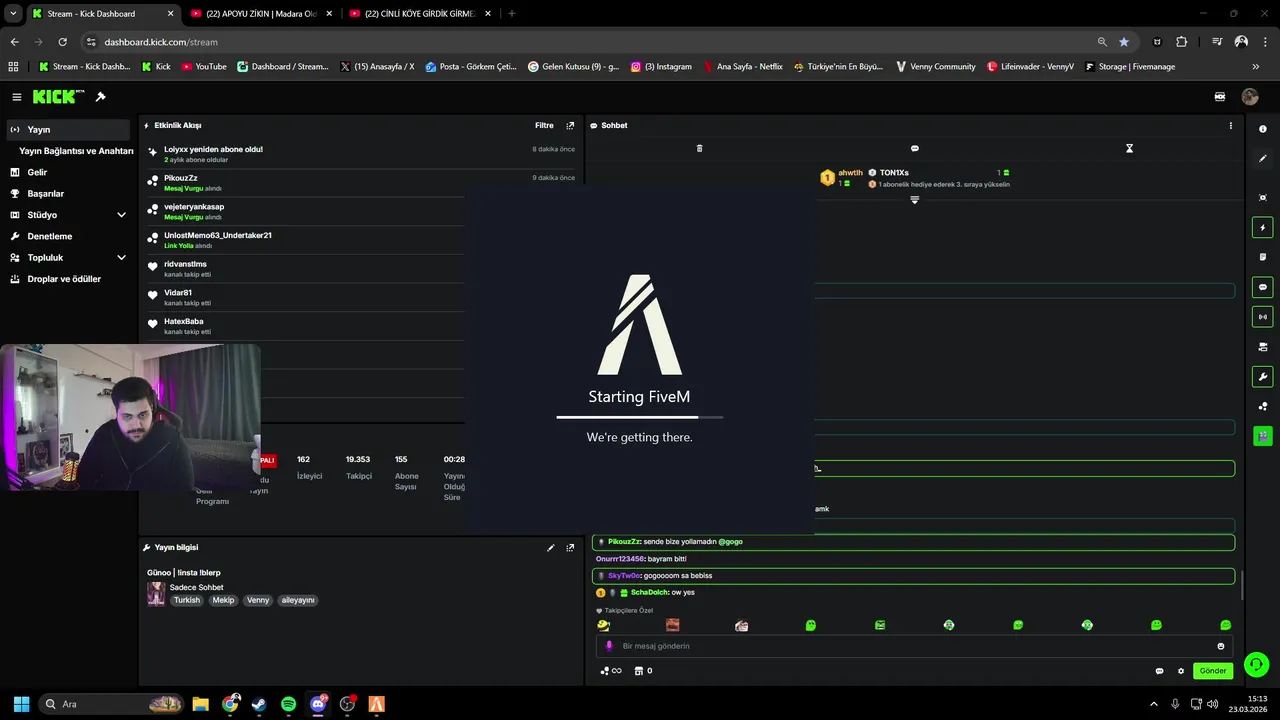Expand the Stüdyo menu chevron
This screenshot has height=720, width=1280.
pyautogui.click(x=121, y=215)
